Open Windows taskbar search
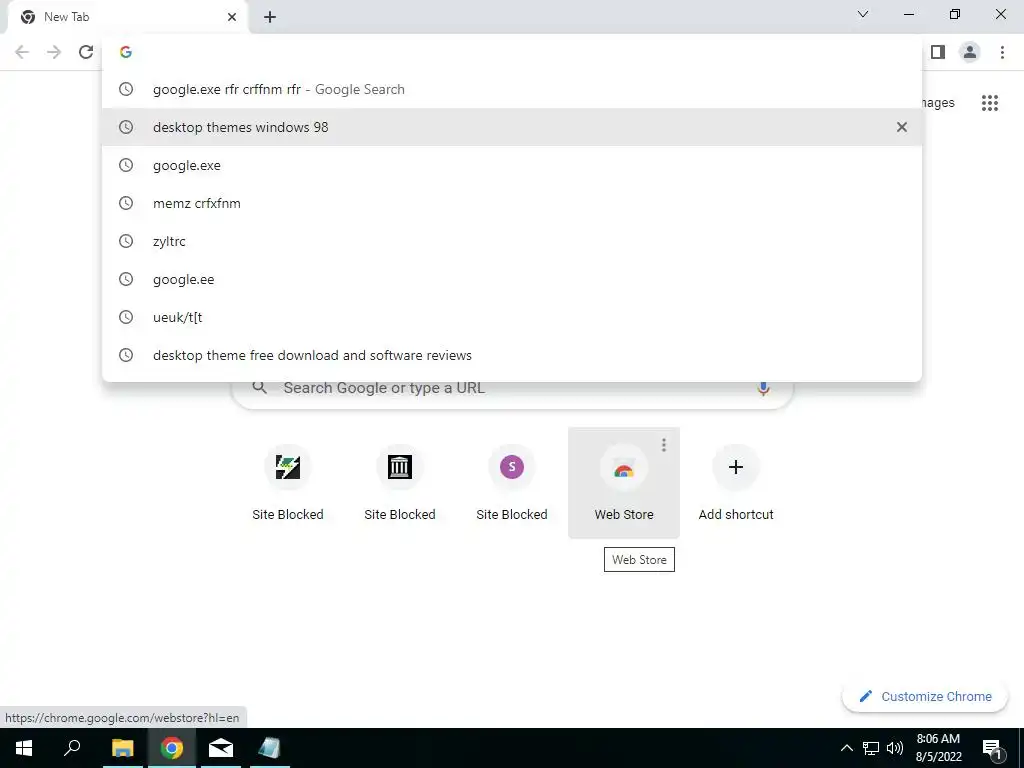1024x768 pixels. (x=72, y=748)
